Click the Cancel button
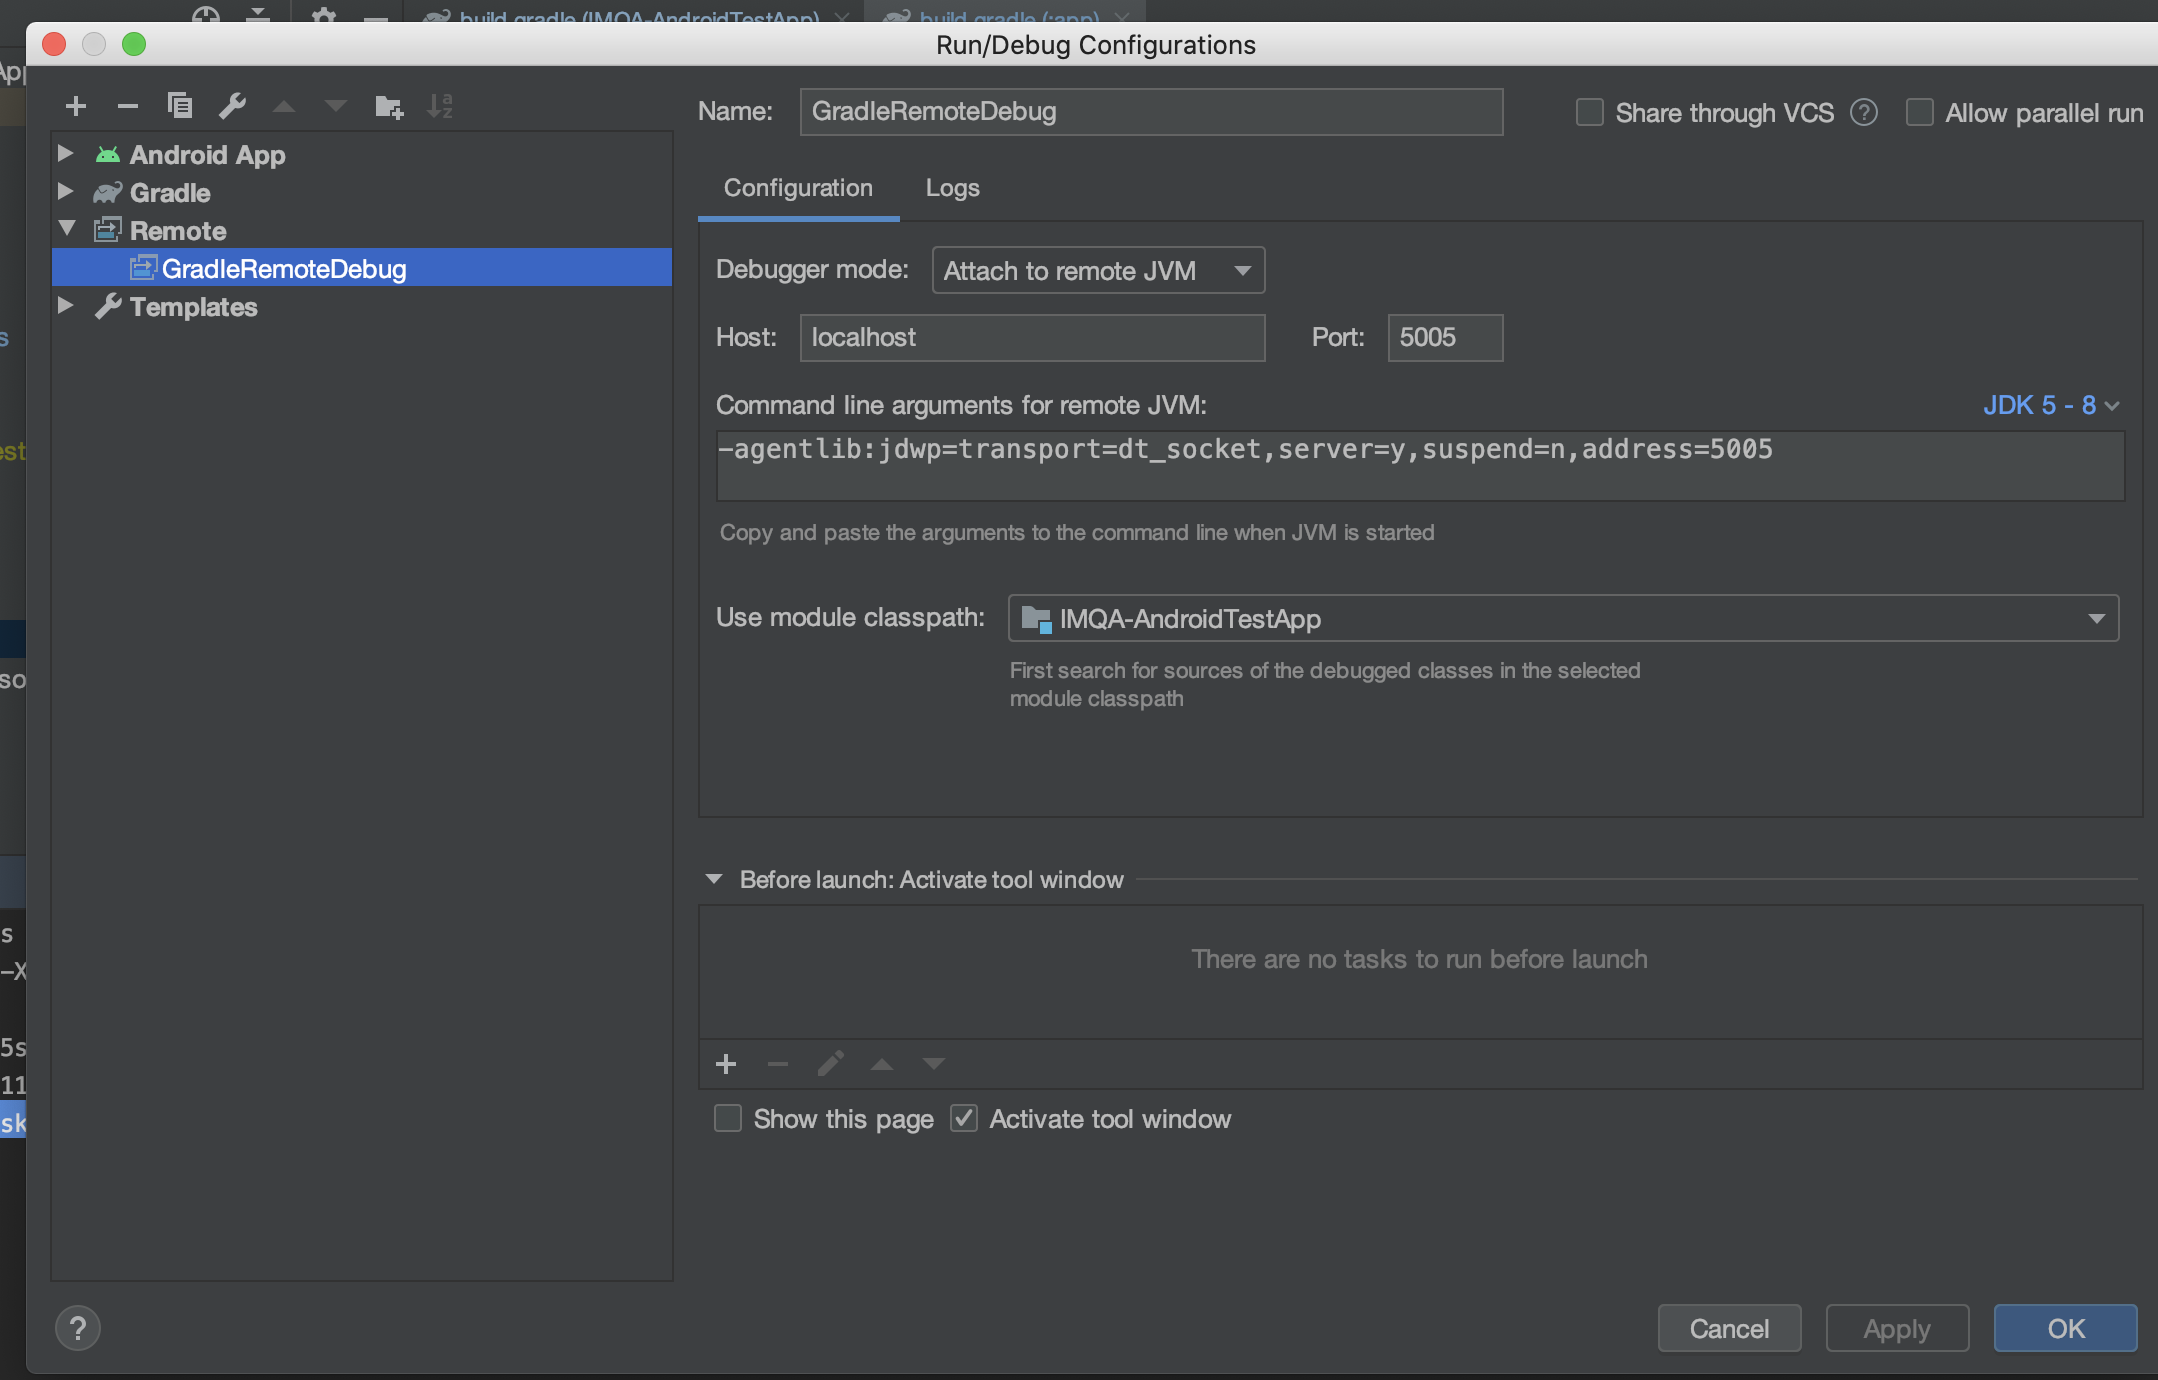This screenshot has width=2158, height=1380. (x=1728, y=1328)
